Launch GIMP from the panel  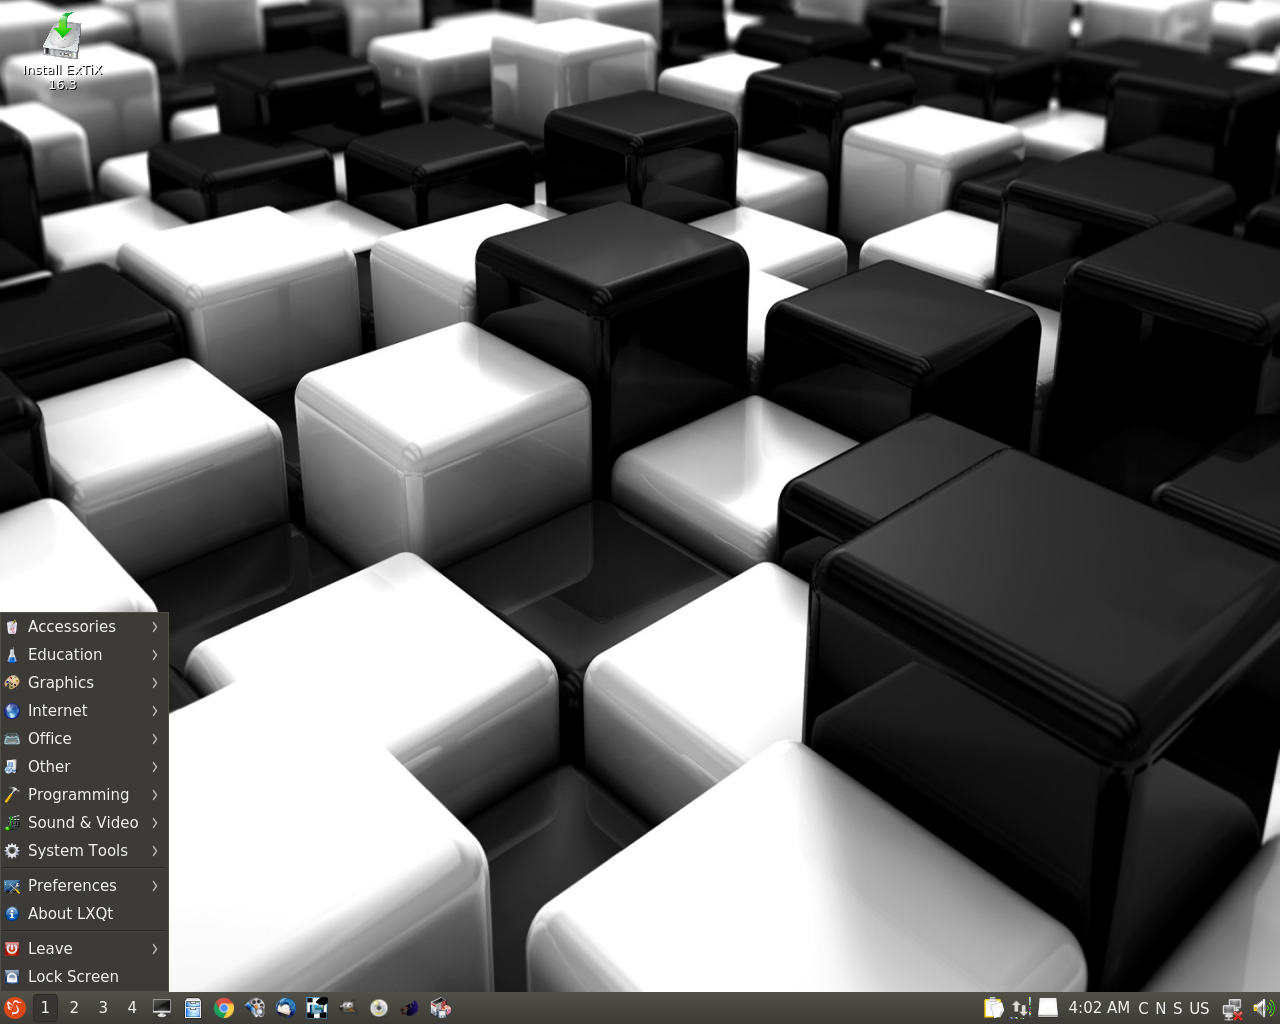point(348,1008)
